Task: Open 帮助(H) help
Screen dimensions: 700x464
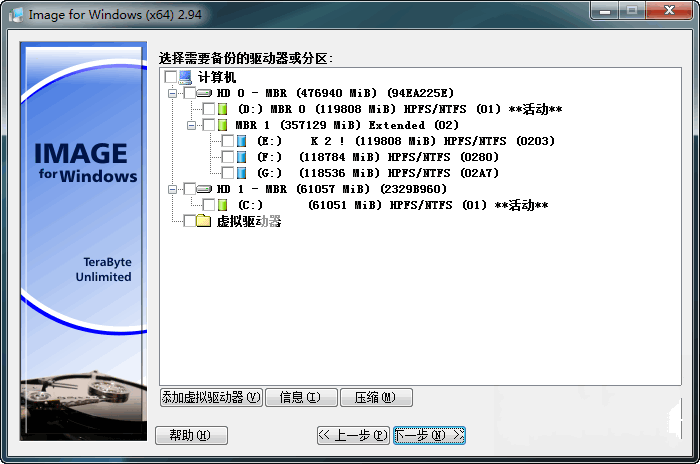Action: (192, 435)
